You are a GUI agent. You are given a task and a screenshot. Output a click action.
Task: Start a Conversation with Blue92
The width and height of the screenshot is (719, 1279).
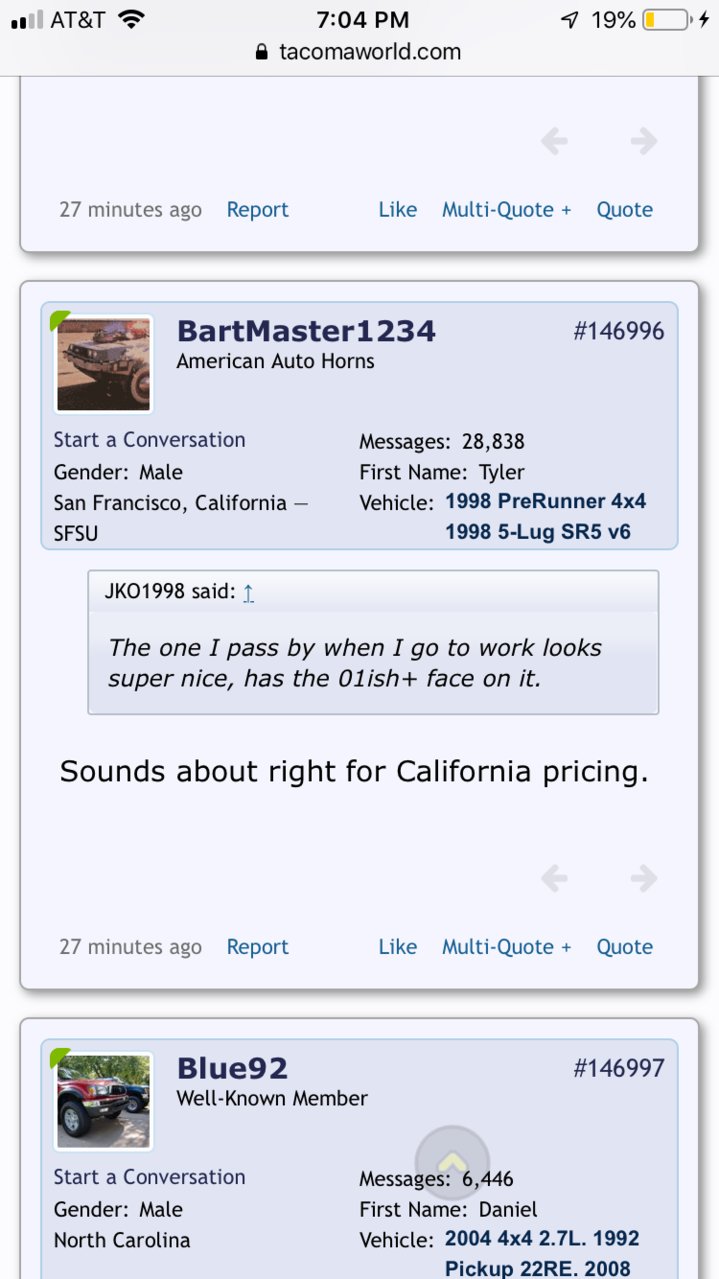click(x=149, y=1177)
